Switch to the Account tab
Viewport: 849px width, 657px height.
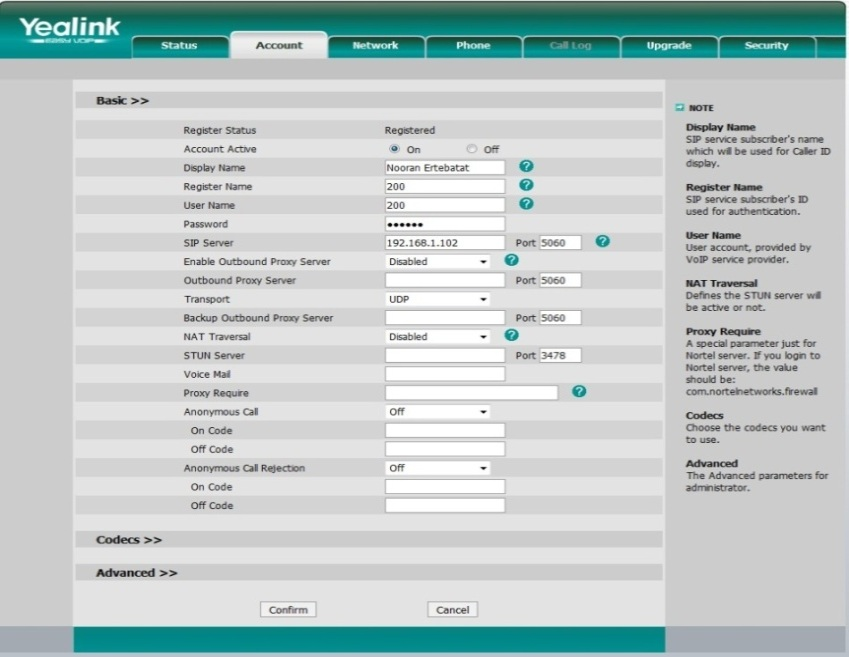(279, 45)
